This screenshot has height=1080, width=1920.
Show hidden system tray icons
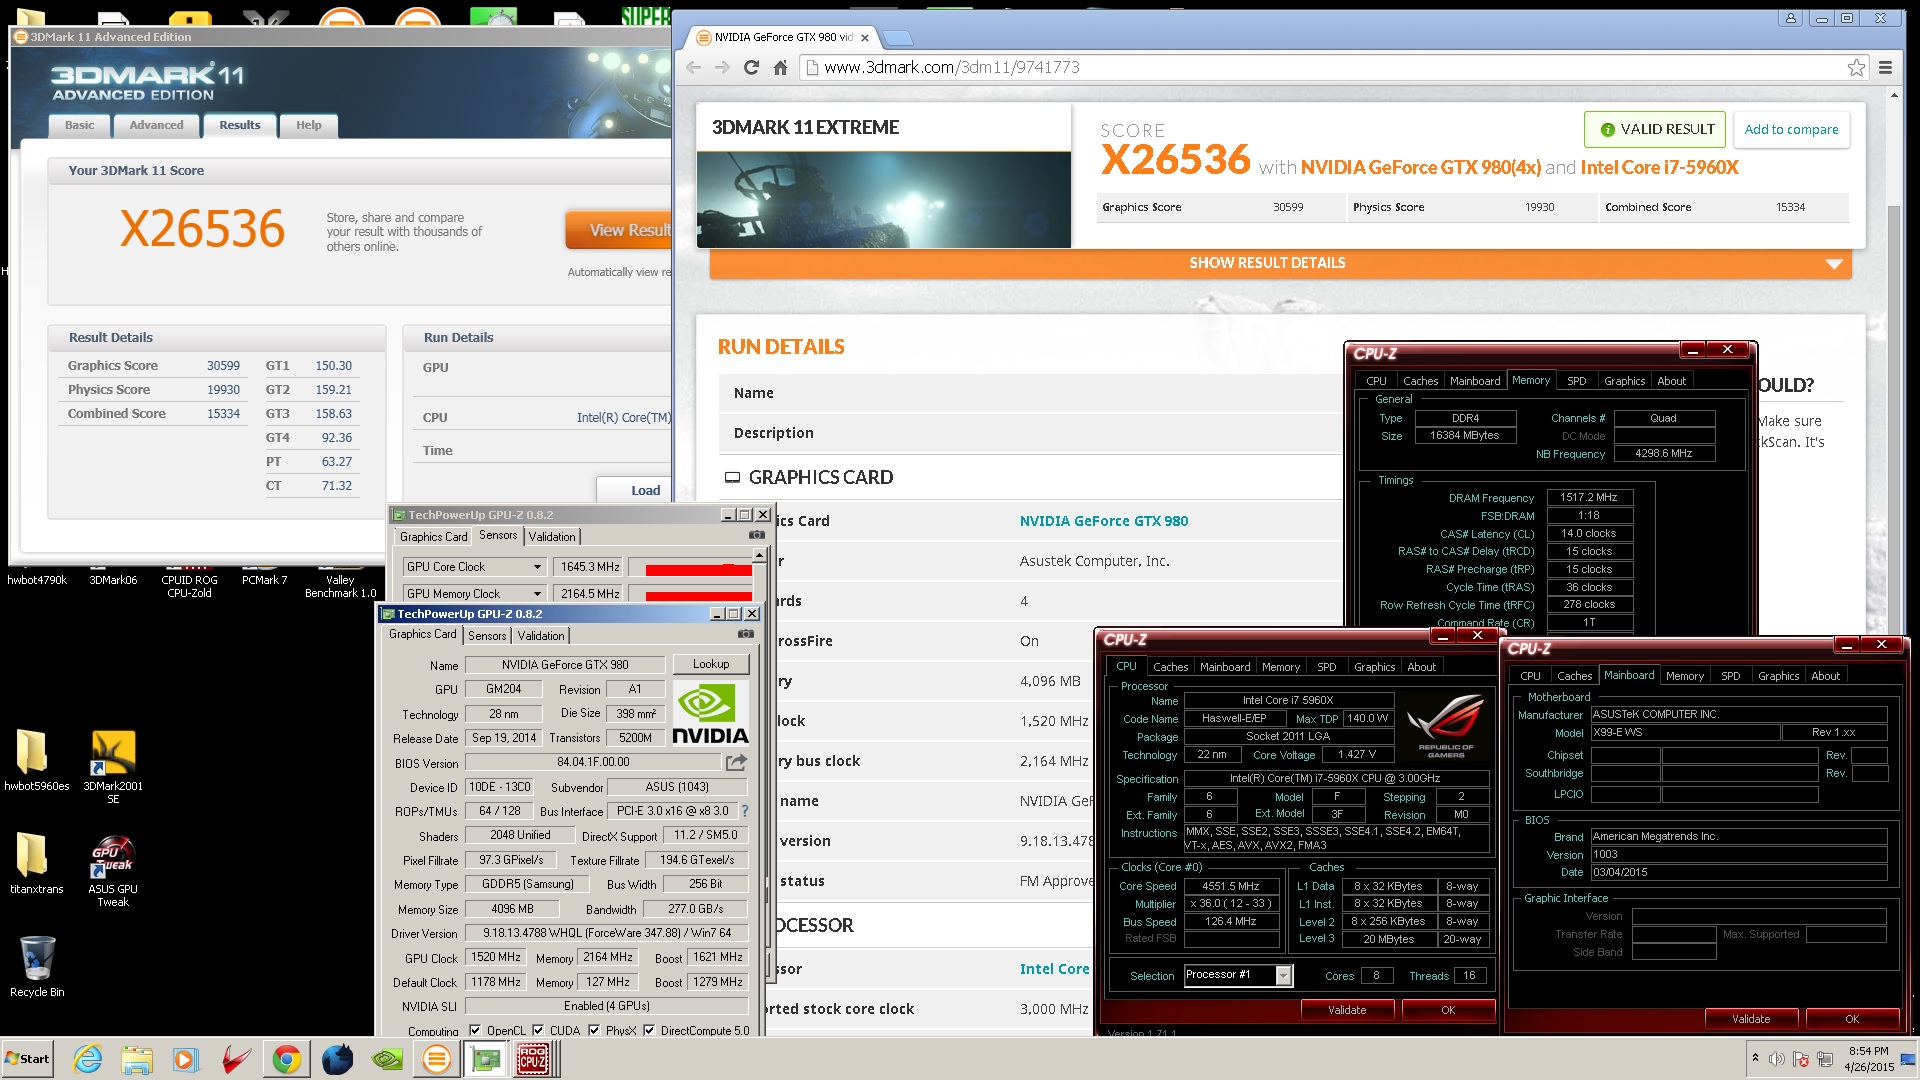(1755, 1058)
